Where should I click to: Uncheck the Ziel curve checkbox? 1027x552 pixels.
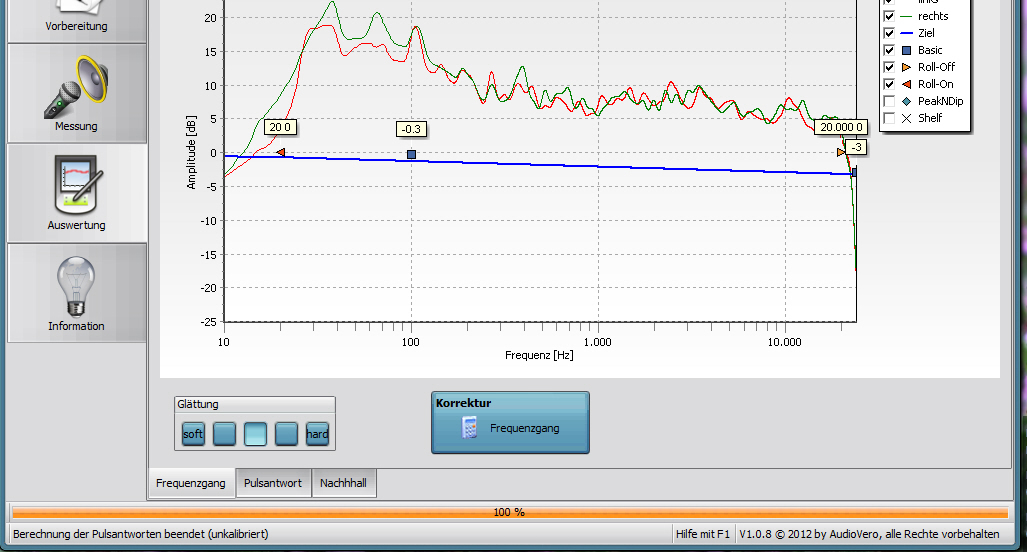[x=889, y=33]
